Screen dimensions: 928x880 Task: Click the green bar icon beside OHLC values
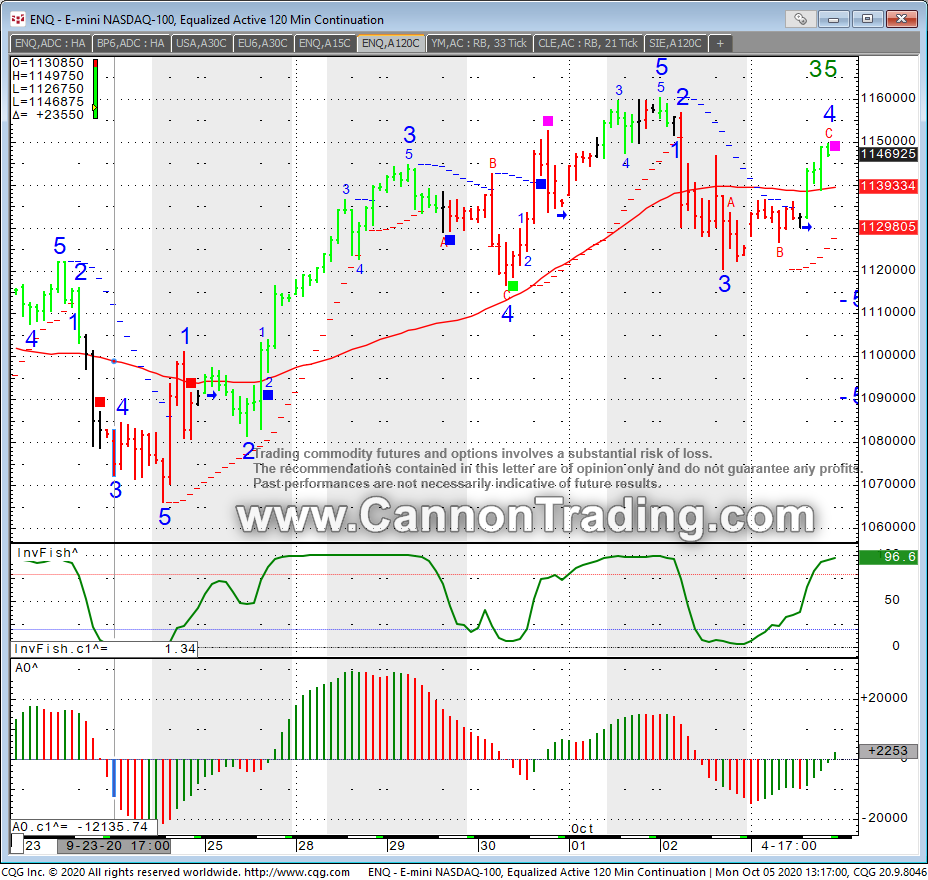[x=95, y=89]
